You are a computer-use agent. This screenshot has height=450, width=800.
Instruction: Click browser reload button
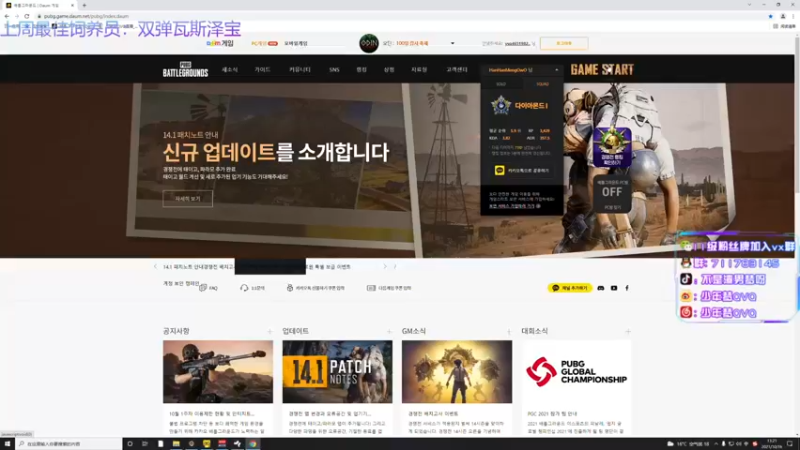coord(27,16)
